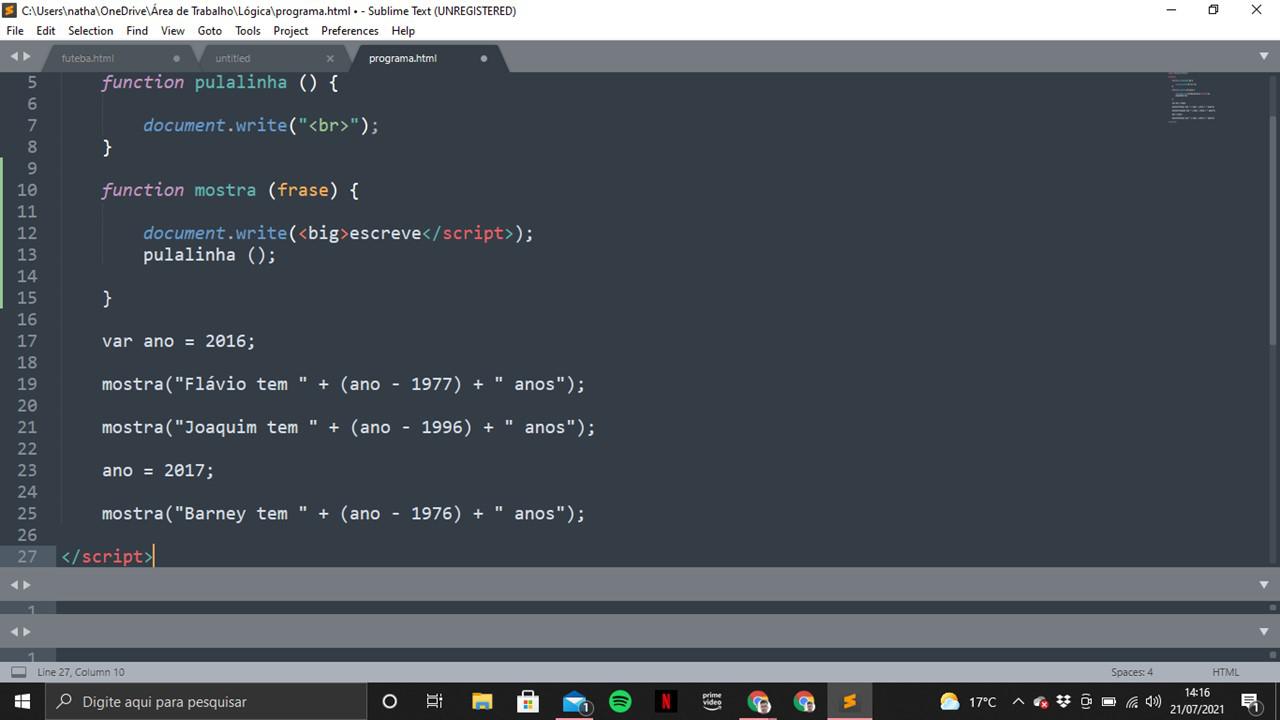Click right tab-scroll arrow of bottom pane
The width and height of the screenshot is (1280, 720).
pyautogui.click(x=27, y=631)
